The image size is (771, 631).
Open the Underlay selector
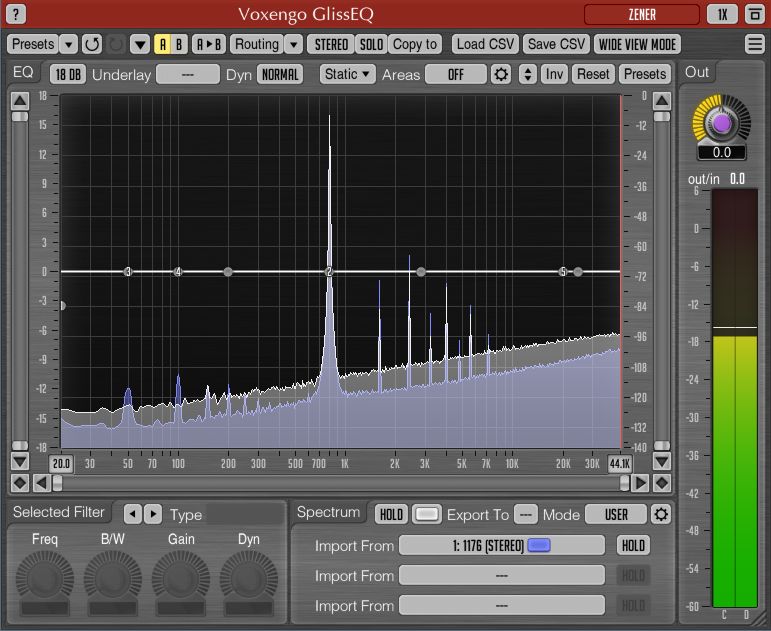click(188, 75)
